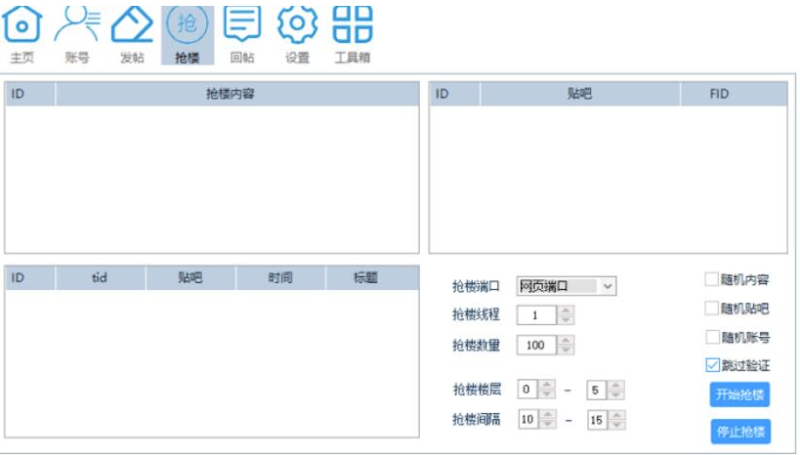
Task: Enable the 随机账号 checkbox
Action: pos(712,337)
